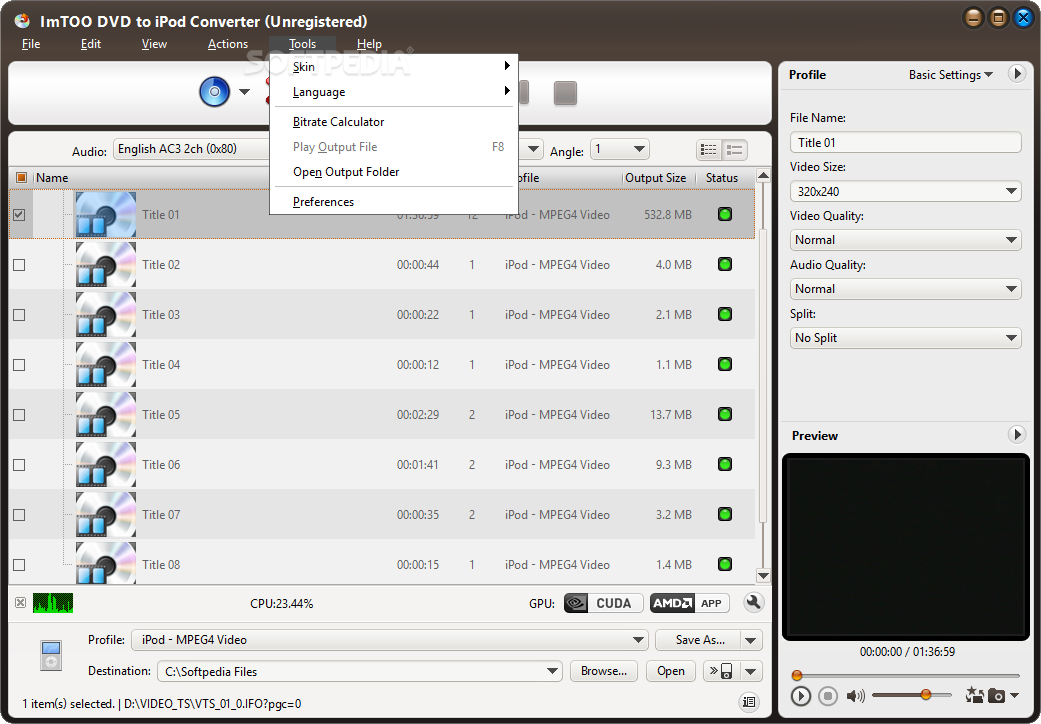Click the Title 01 disc thumbnail
Viewport: 1041px width, 724px height.
pos(106,214)
